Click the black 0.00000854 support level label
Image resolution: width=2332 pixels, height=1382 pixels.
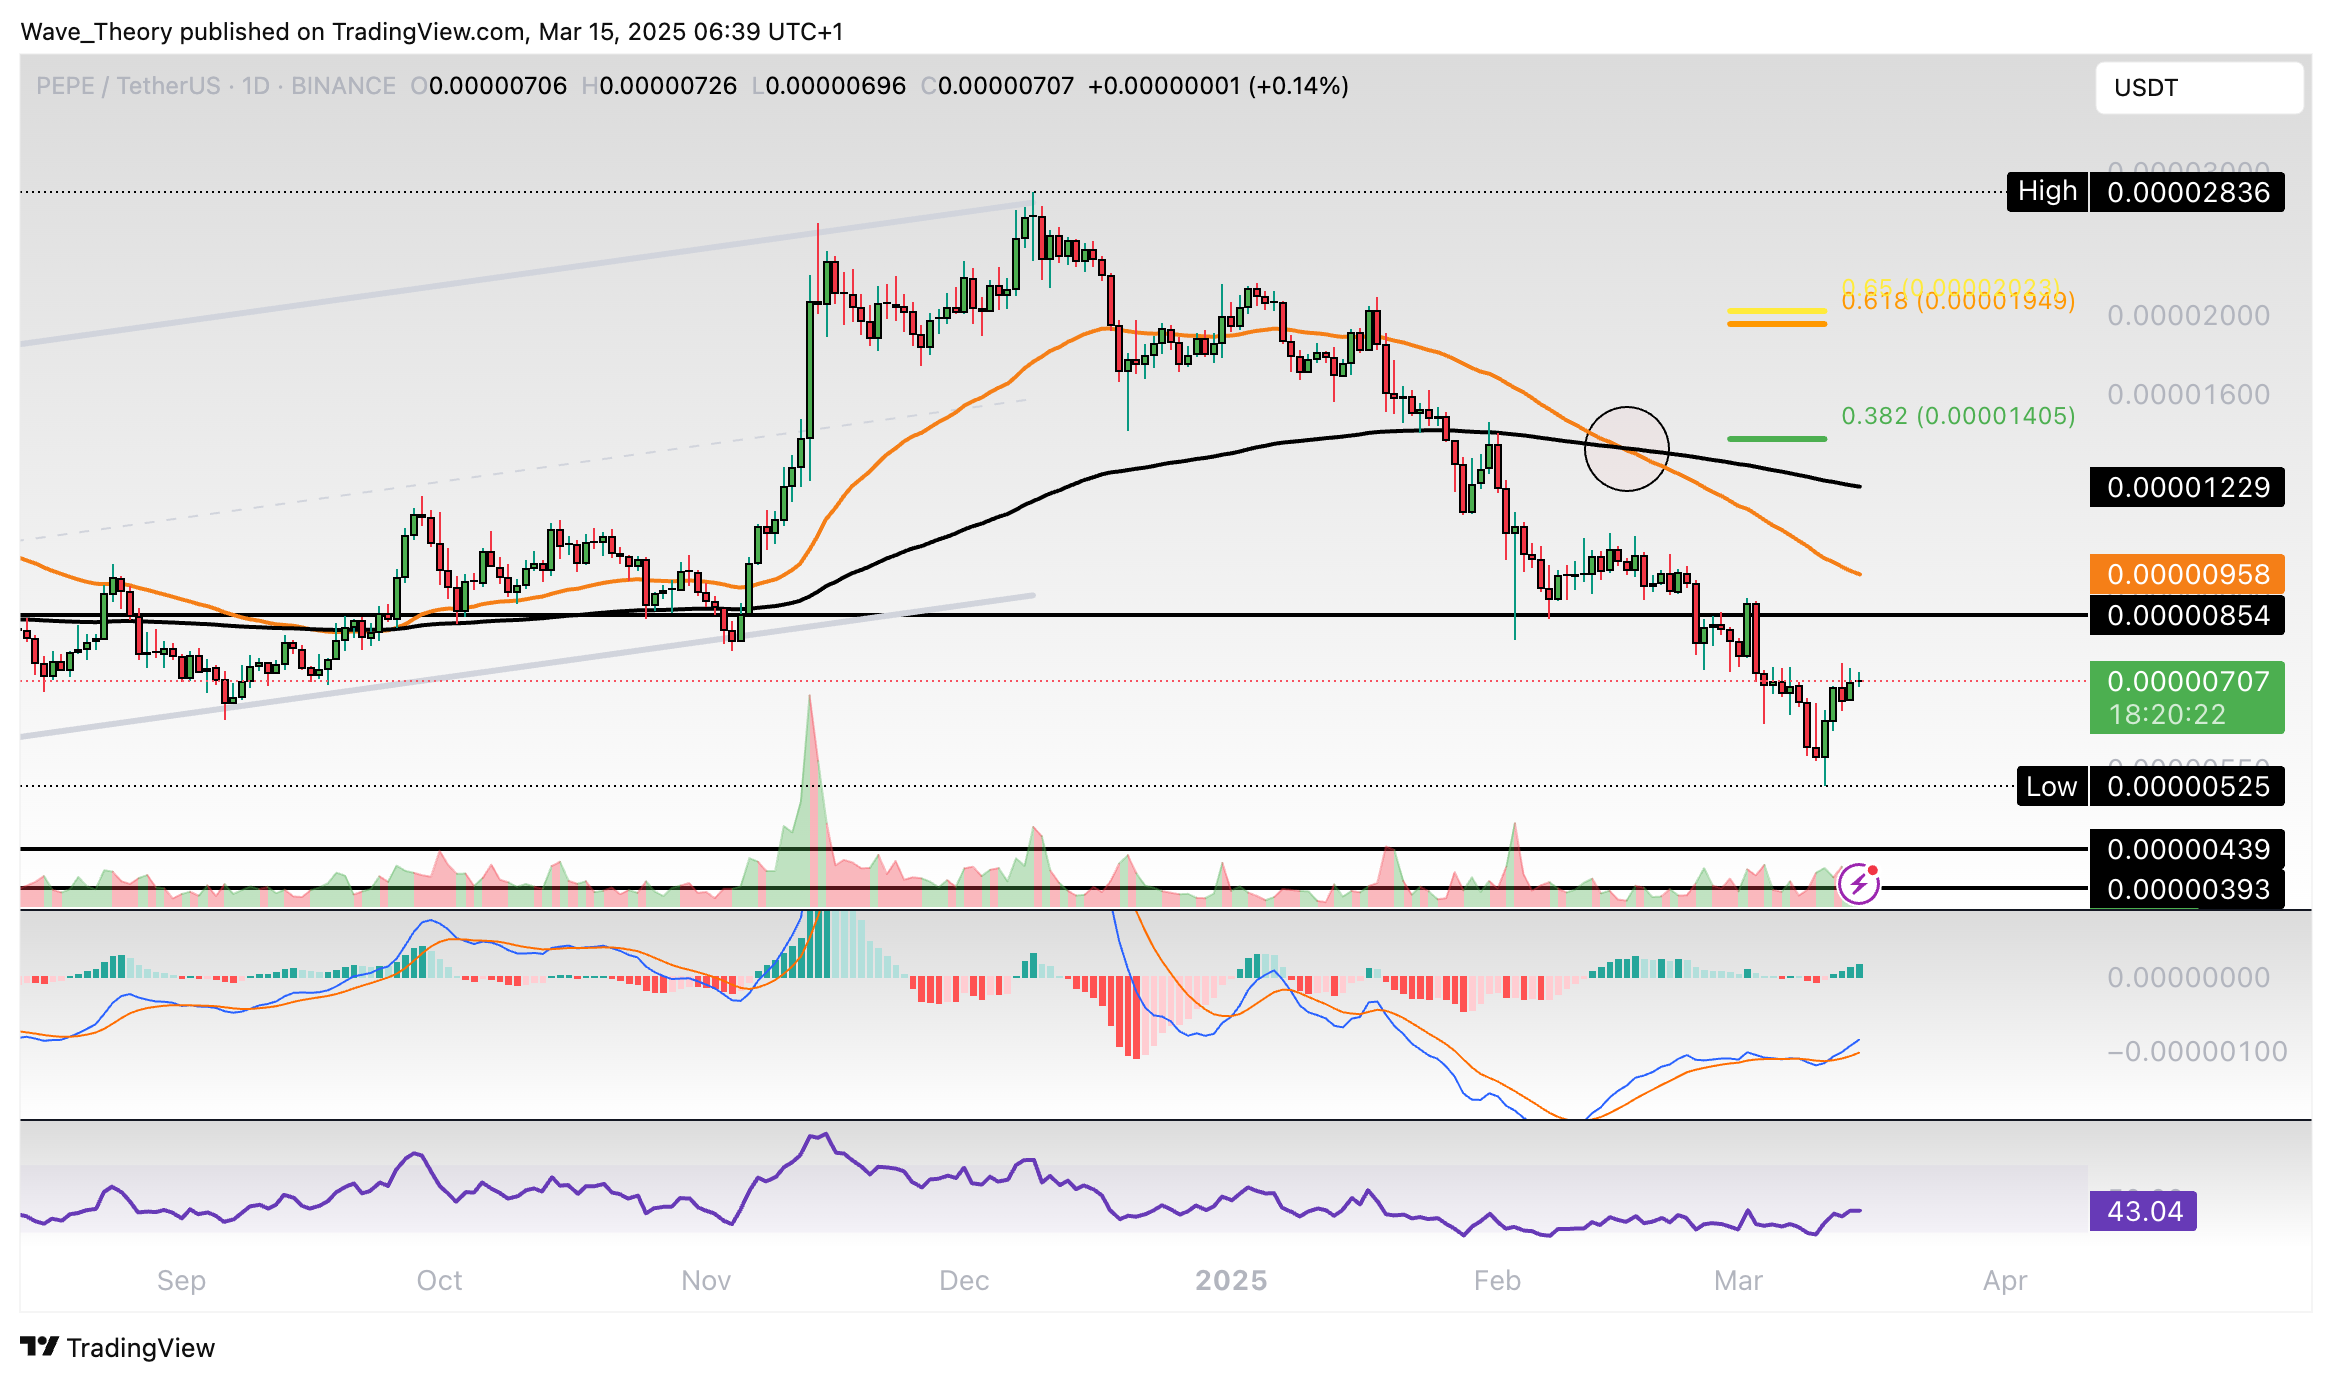[2186, 615]
